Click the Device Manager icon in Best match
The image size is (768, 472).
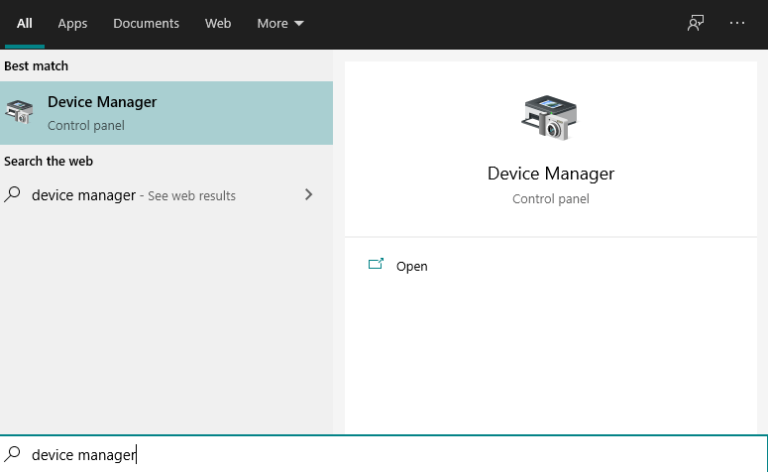[19, 113]
